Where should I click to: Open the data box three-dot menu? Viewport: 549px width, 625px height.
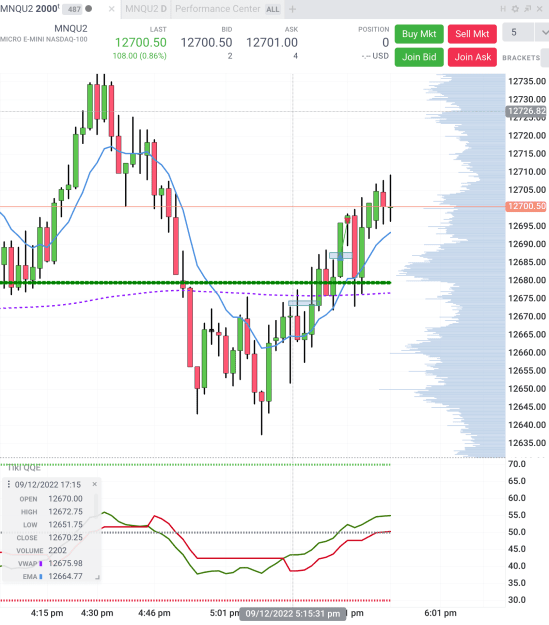(x=9, y=484)
